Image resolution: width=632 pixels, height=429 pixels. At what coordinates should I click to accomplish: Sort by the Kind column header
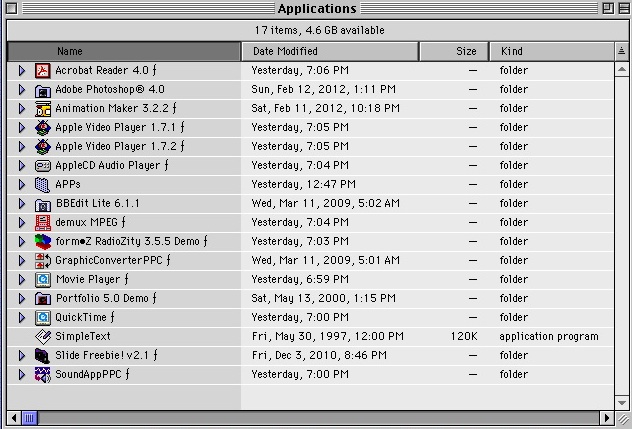552,51
